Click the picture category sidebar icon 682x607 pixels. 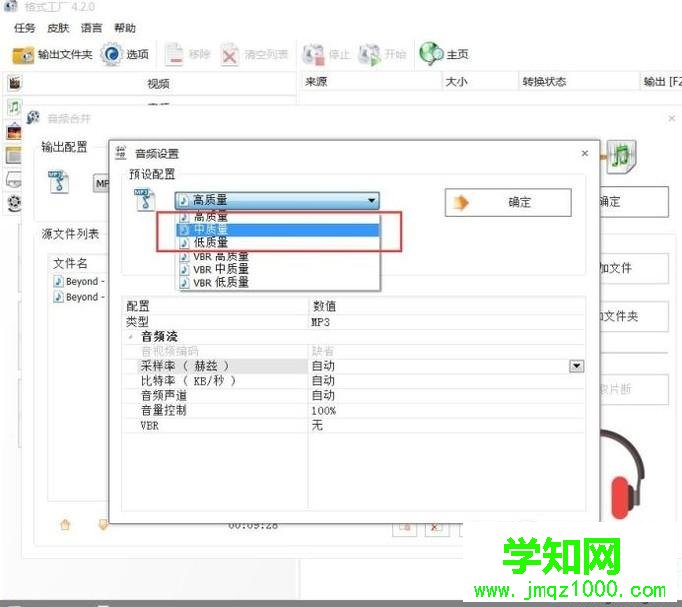14,131
